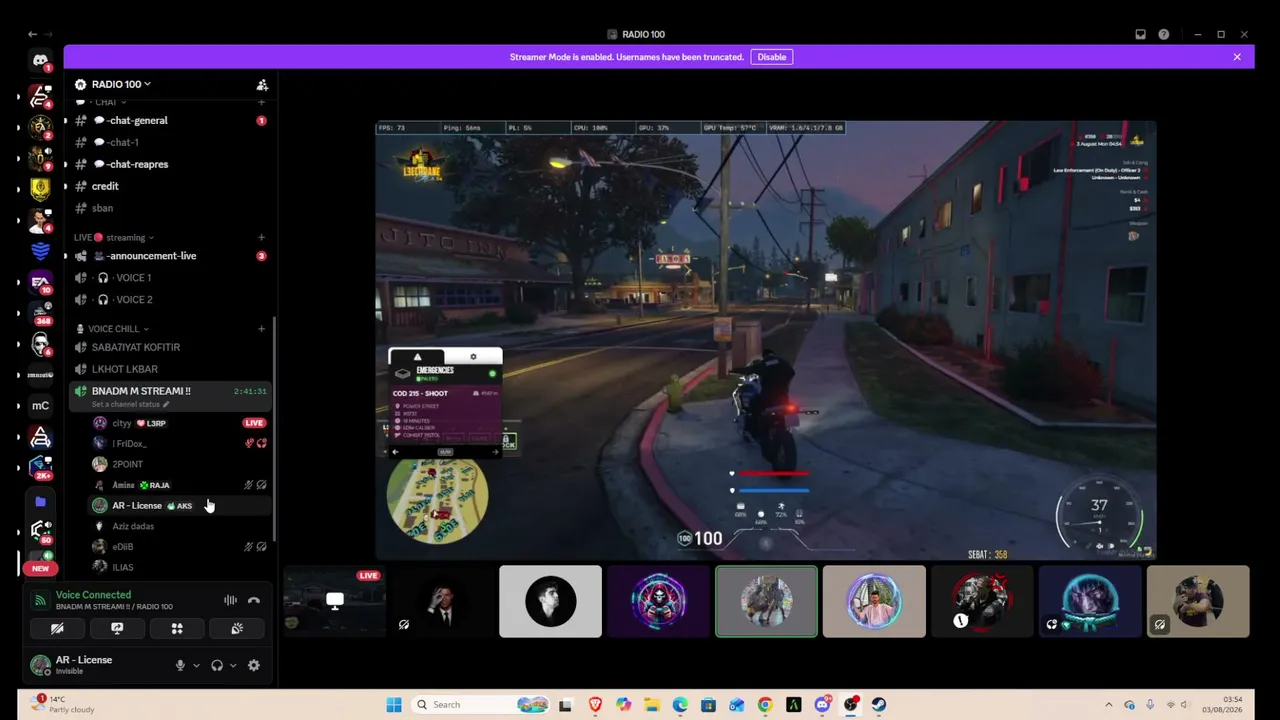Open the sban channel

(171, 208)
